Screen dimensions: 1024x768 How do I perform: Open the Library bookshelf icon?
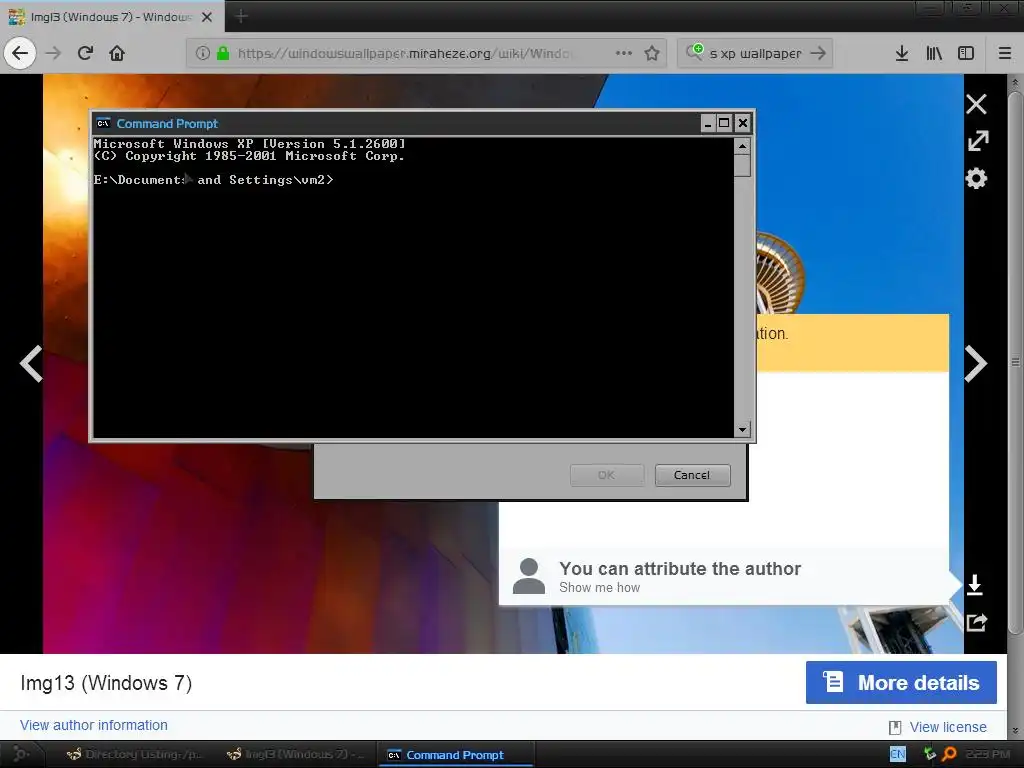(x=934, y=53)
